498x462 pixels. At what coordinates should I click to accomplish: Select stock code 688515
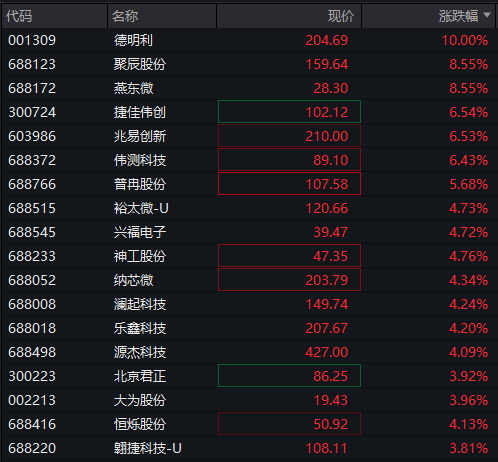click(x=32, y=208)
